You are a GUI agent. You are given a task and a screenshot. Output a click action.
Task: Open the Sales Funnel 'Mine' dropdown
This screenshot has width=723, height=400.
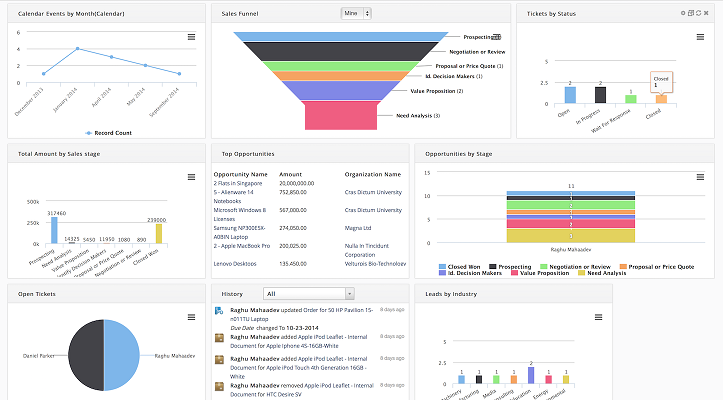point(356,13)
